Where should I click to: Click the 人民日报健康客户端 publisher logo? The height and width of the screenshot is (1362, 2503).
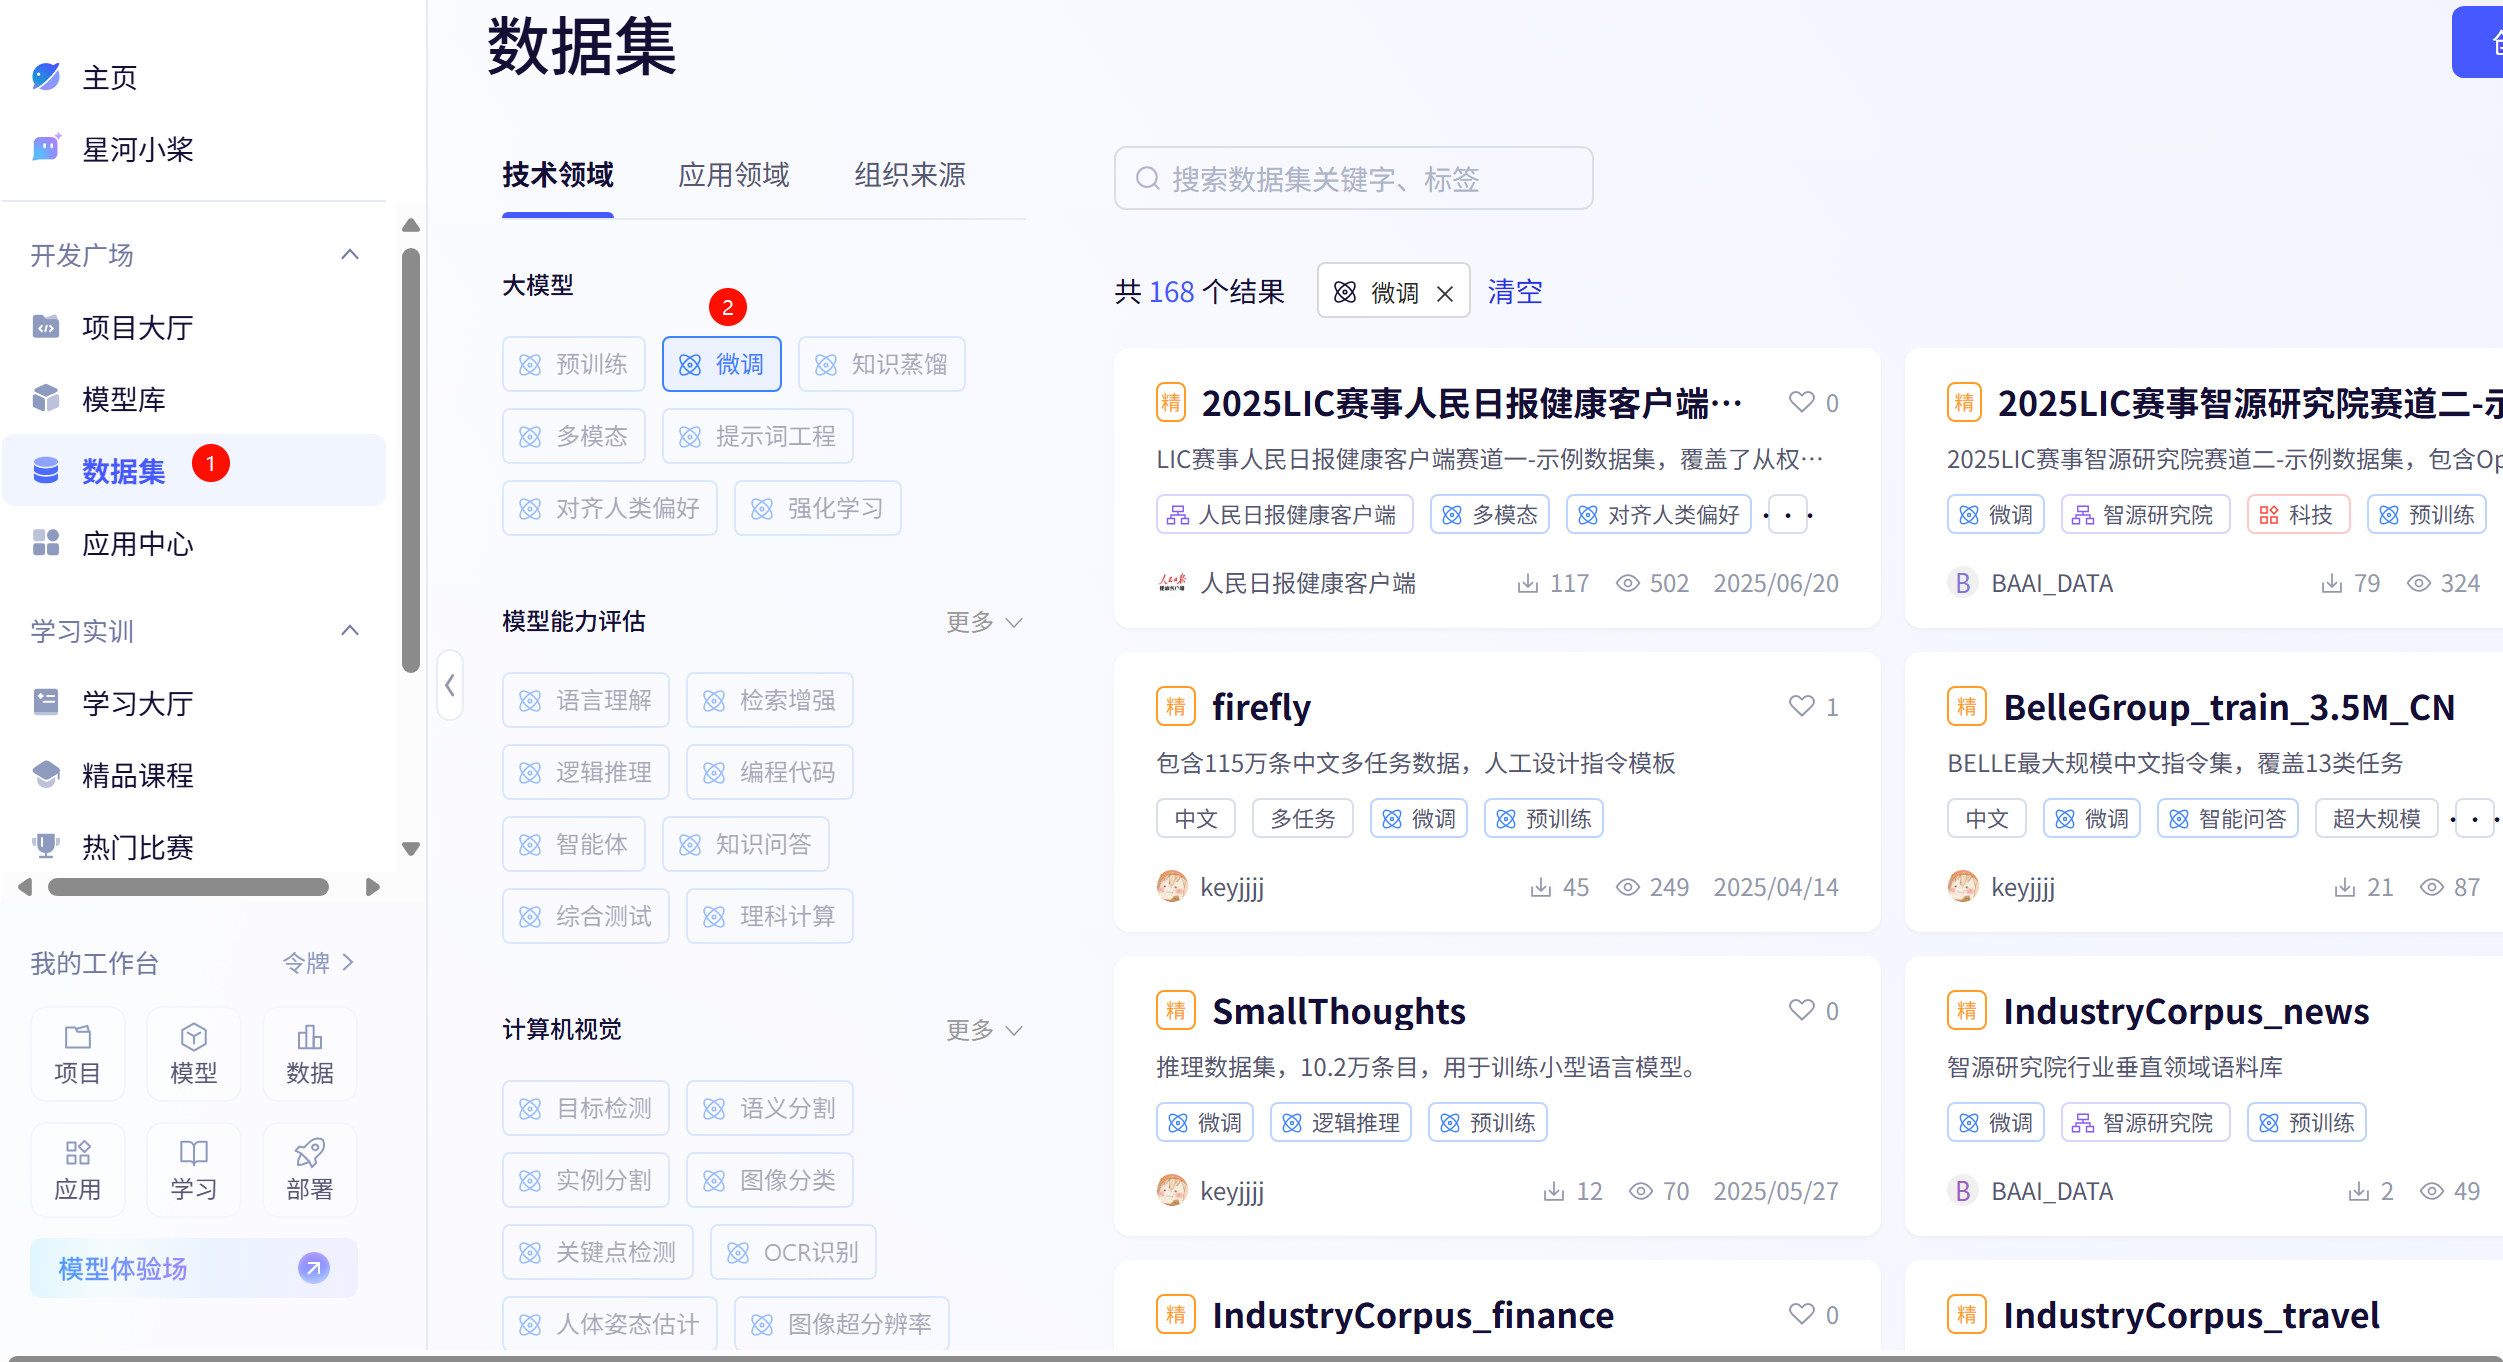[1172, 583]
